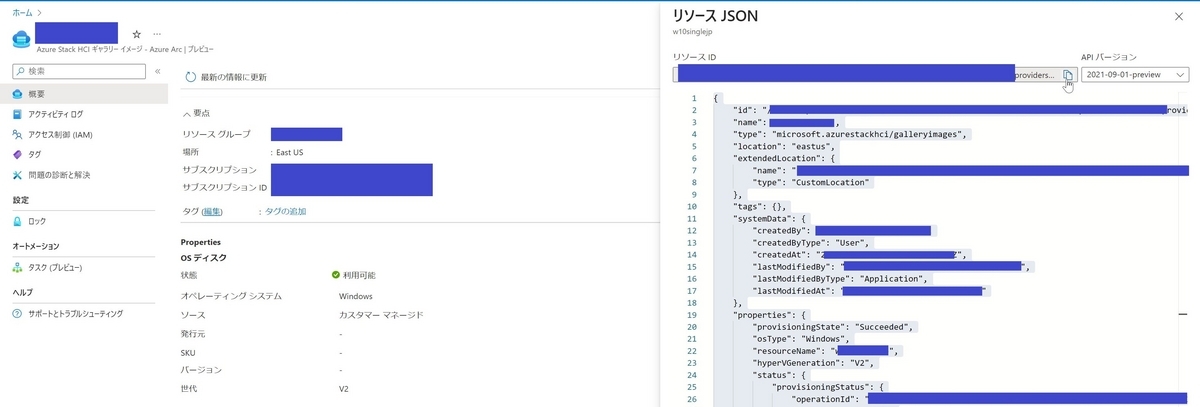
Task: Click the カスタマー マネージド source value
Action: click(381, 315)
